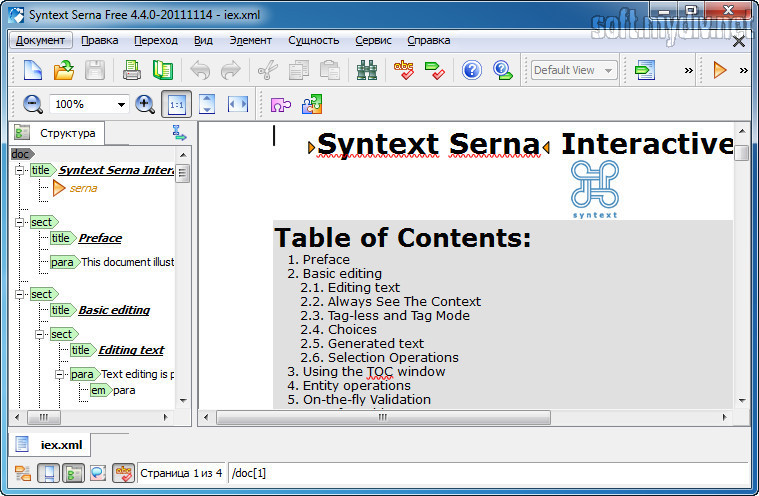Select the Preface title in the structure tree
This screenshot has width=759, height=496.
point(100,238)
